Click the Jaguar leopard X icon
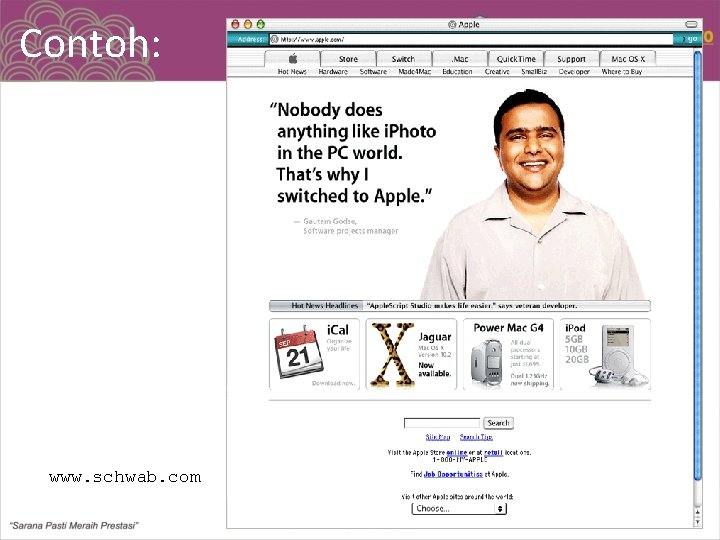Image resolution: width=720 pixels, height=540 pixels. tap(393, 354)
